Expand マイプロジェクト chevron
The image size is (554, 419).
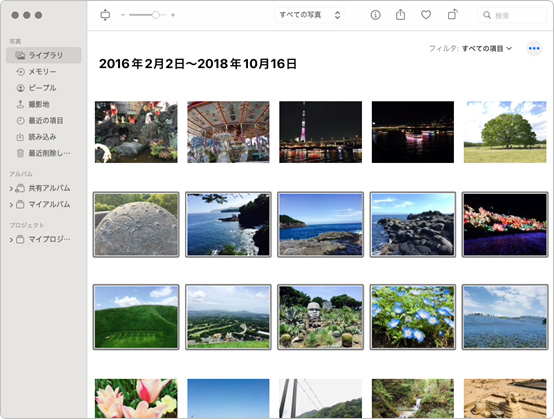(11, 240)
